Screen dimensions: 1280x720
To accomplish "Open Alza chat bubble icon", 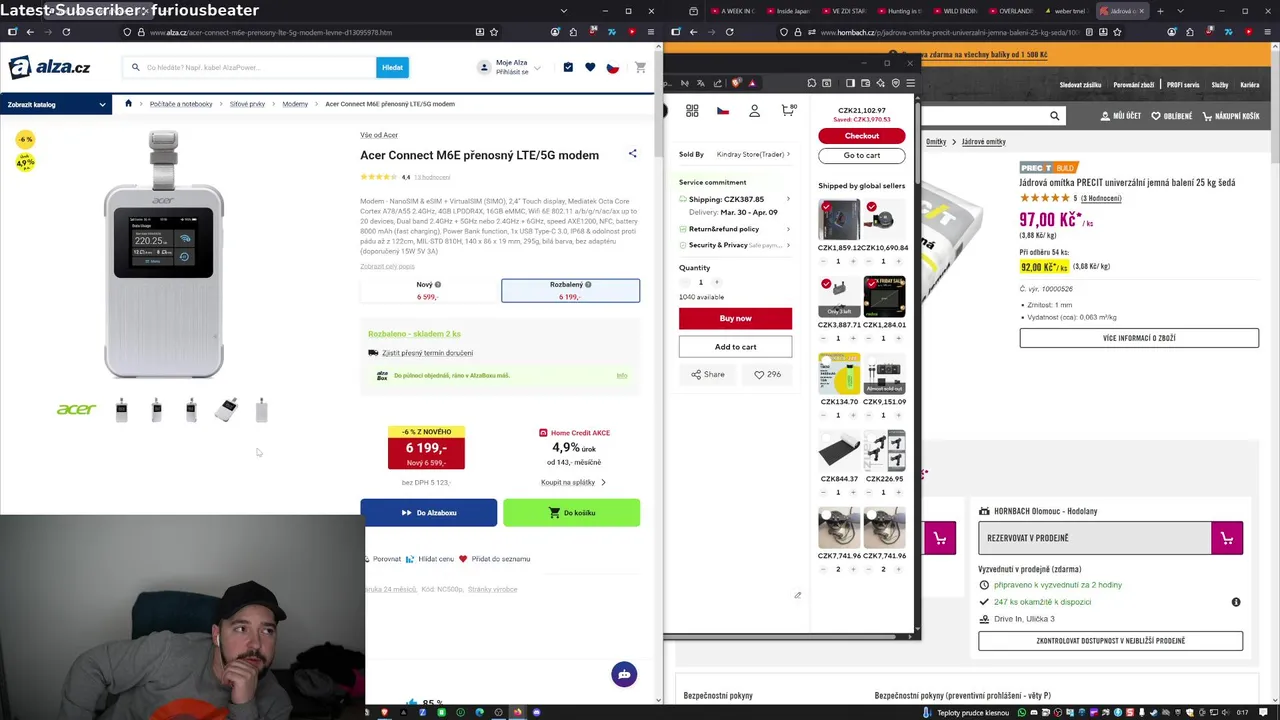I will pyautogui.click(x=624, y=674).
